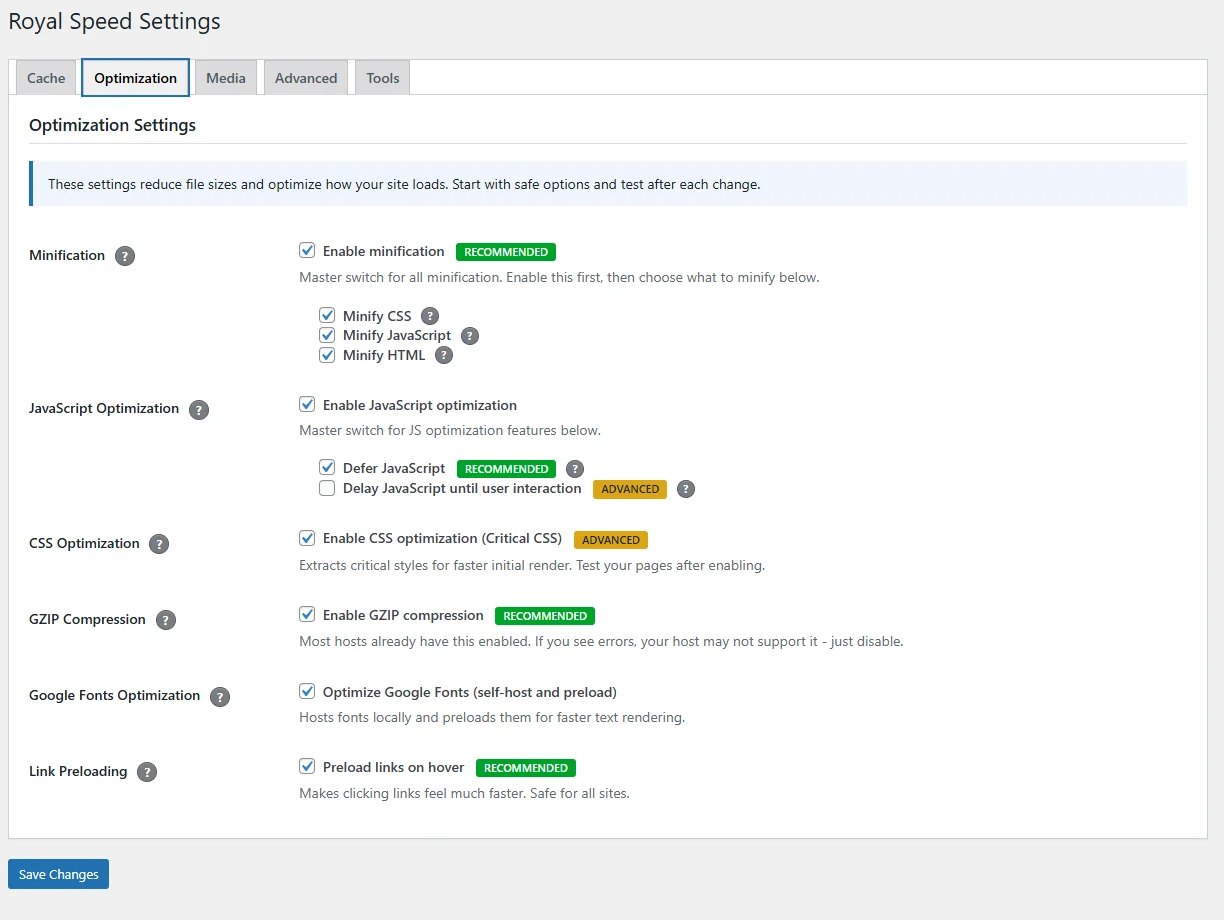Click the Save Changes button
The height and width of the screenshot is (920, 1224).
tap(57, 873)
